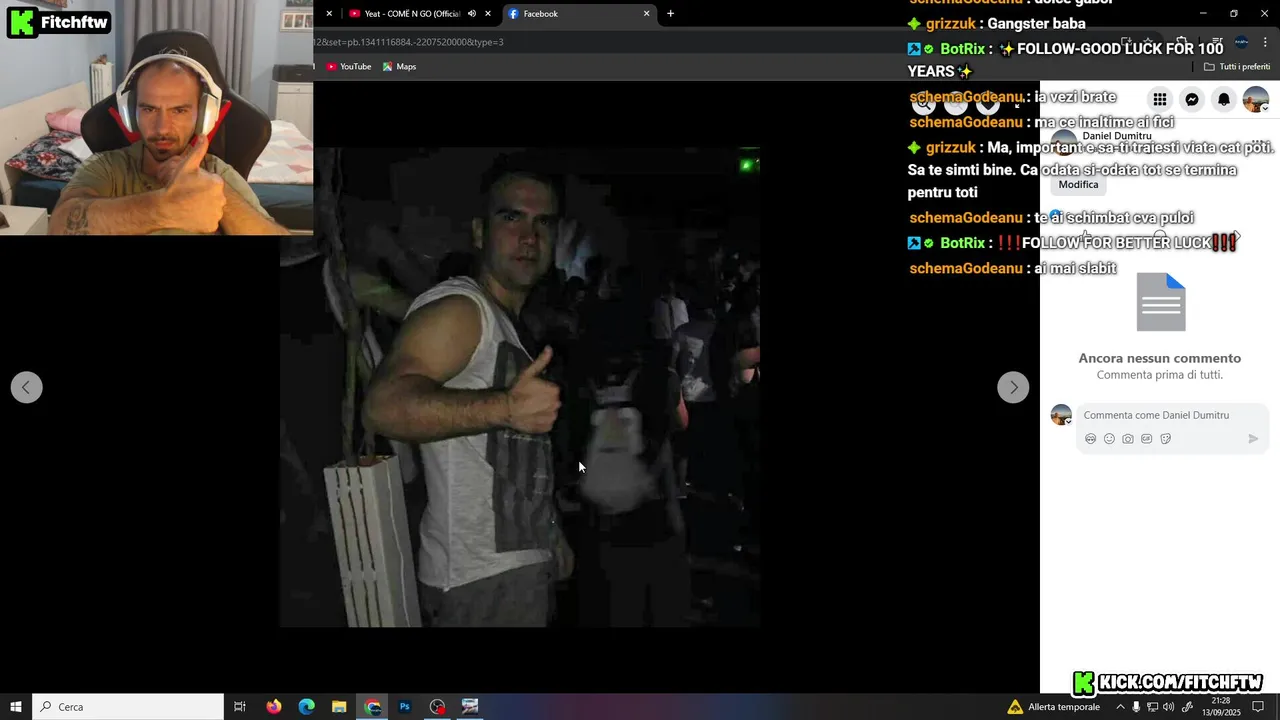
Task: Click the Modifica button
Action: click(1078, 185)
